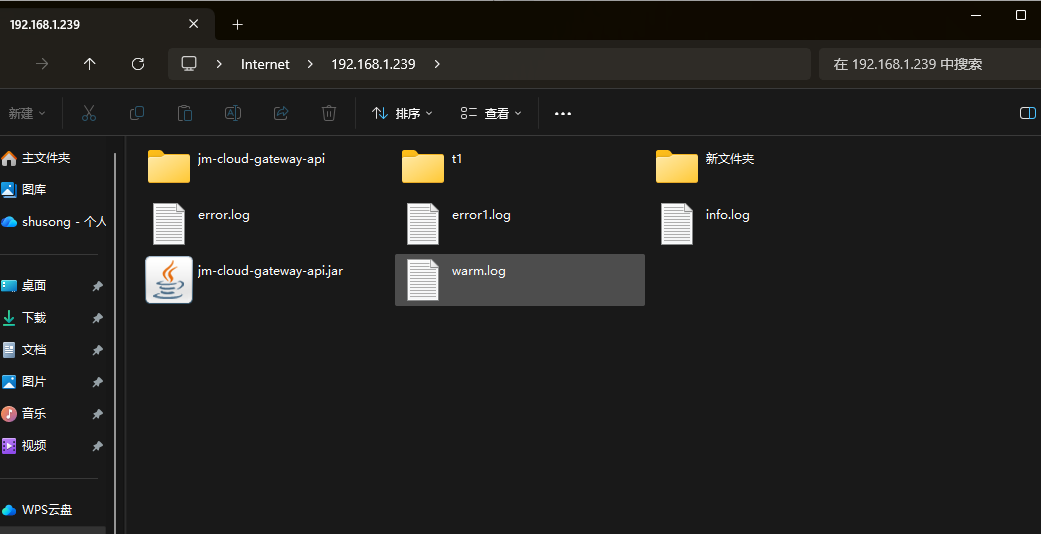Image resolution: width=1041 pixels, height=534 pixels.
Task: Unpin 桌面 from quick access
Action: coord(97,286)
